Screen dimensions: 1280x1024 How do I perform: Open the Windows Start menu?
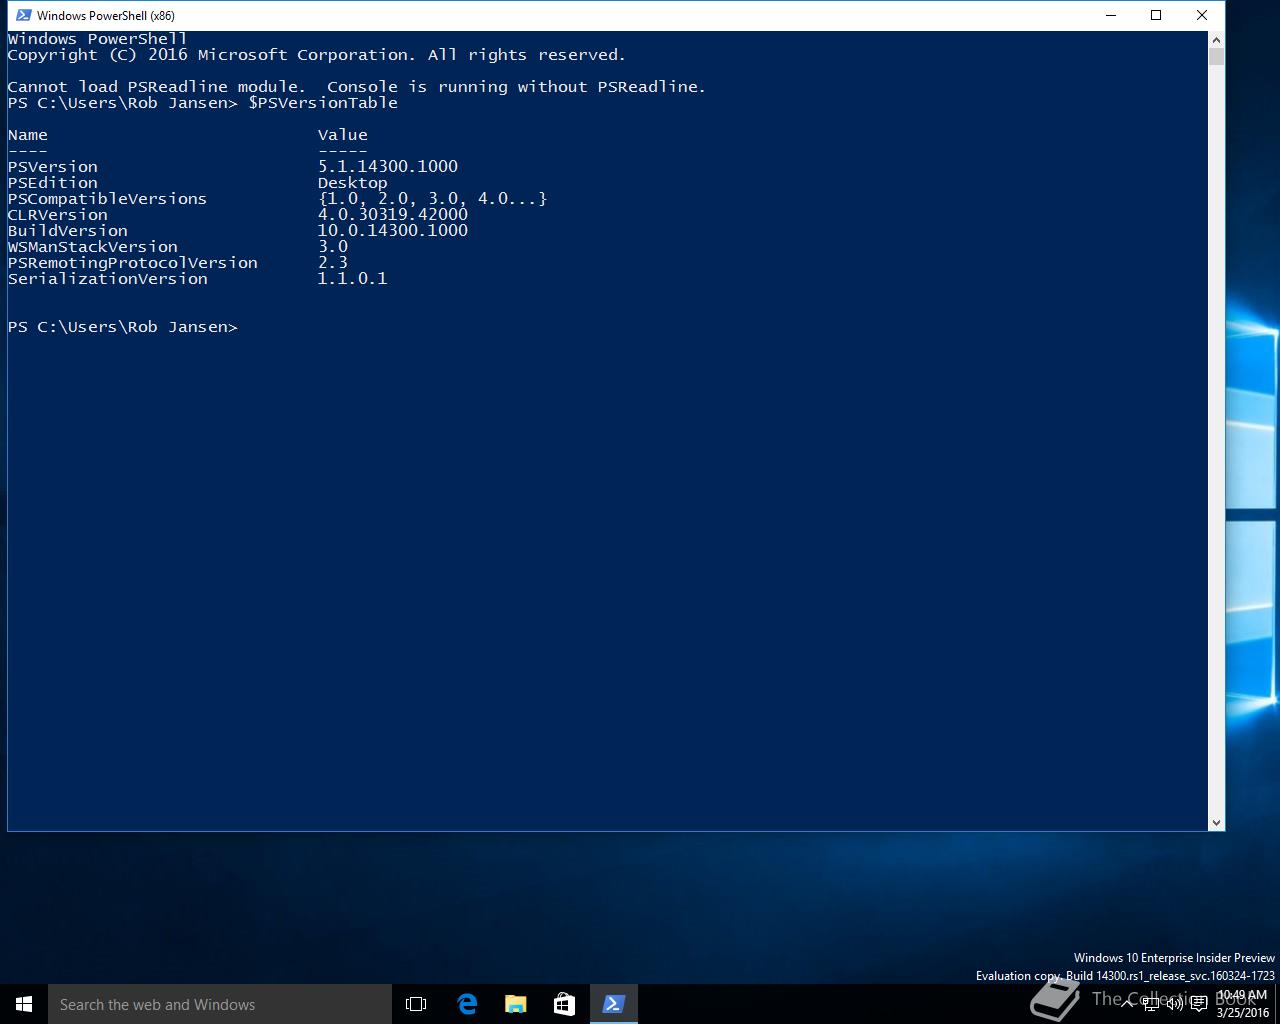point(24,1004)
